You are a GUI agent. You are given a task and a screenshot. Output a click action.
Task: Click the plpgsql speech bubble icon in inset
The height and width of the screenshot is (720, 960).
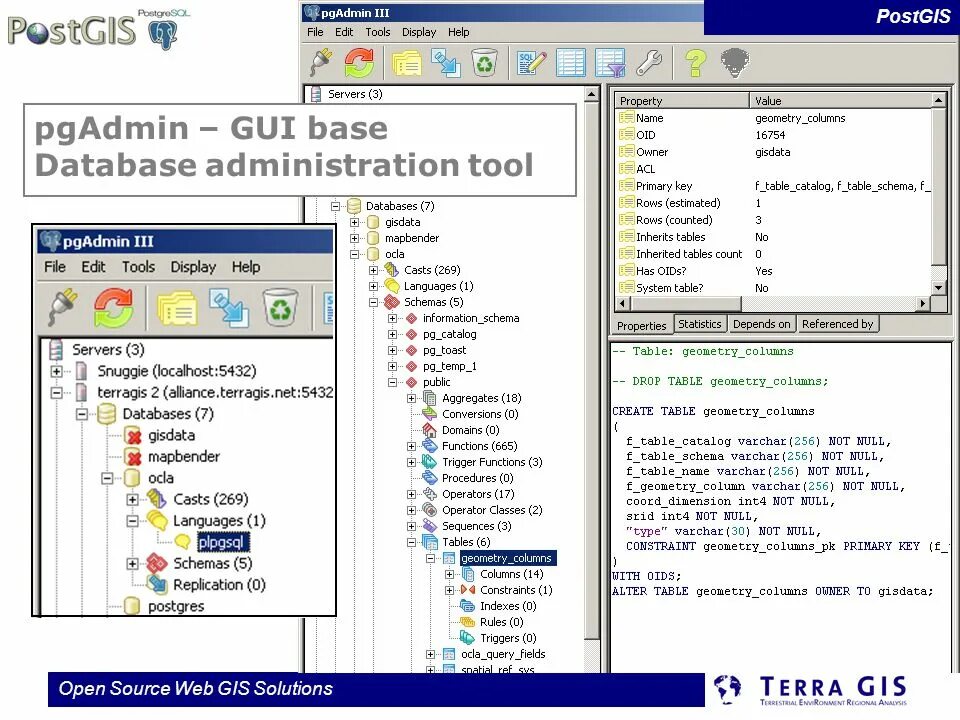(182, 542)
